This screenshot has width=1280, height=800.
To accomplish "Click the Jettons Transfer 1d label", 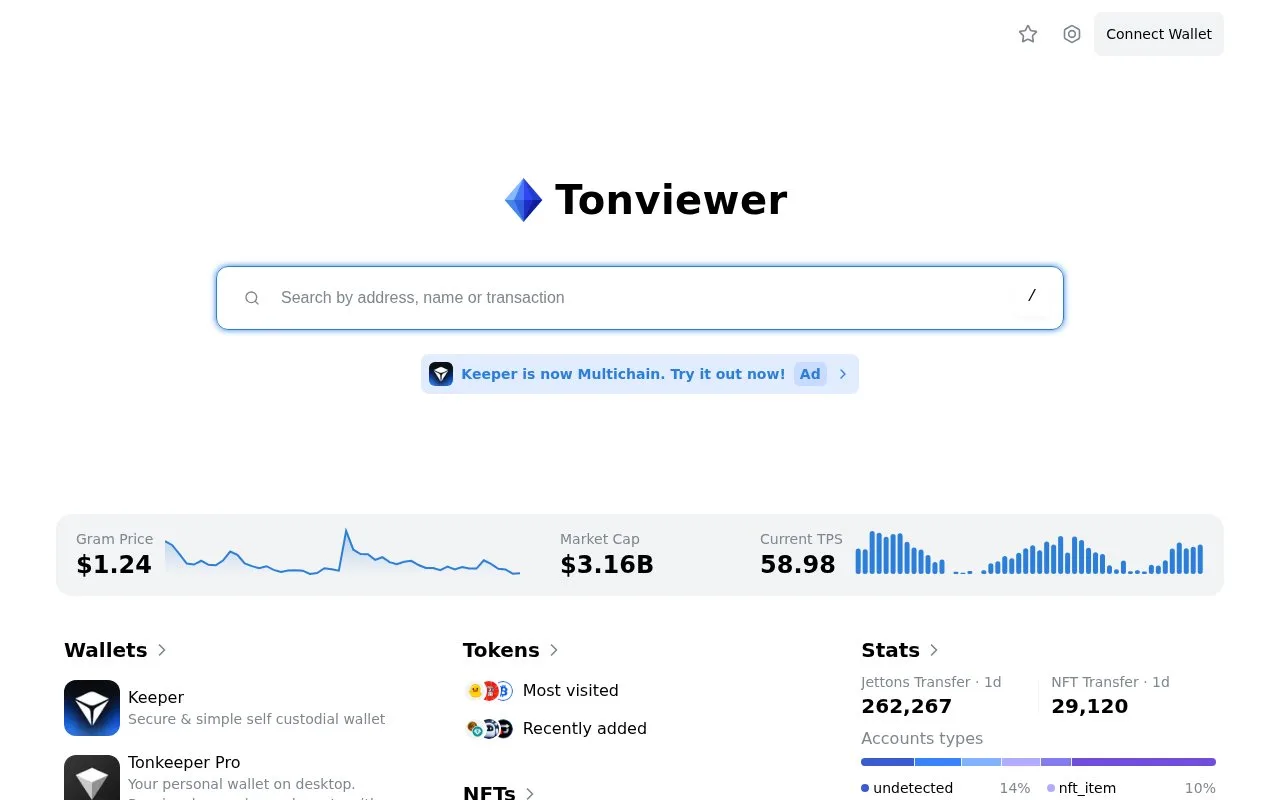I will point(931,682).
